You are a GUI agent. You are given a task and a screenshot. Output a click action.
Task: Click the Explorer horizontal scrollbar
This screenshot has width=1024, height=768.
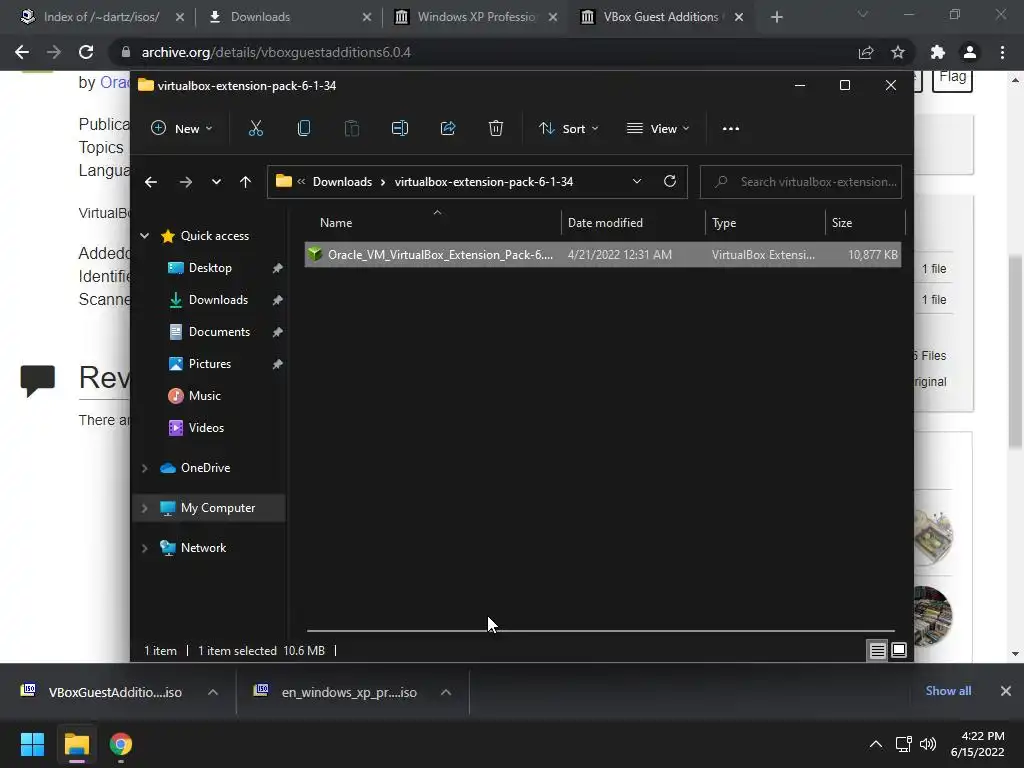point(601,631)
